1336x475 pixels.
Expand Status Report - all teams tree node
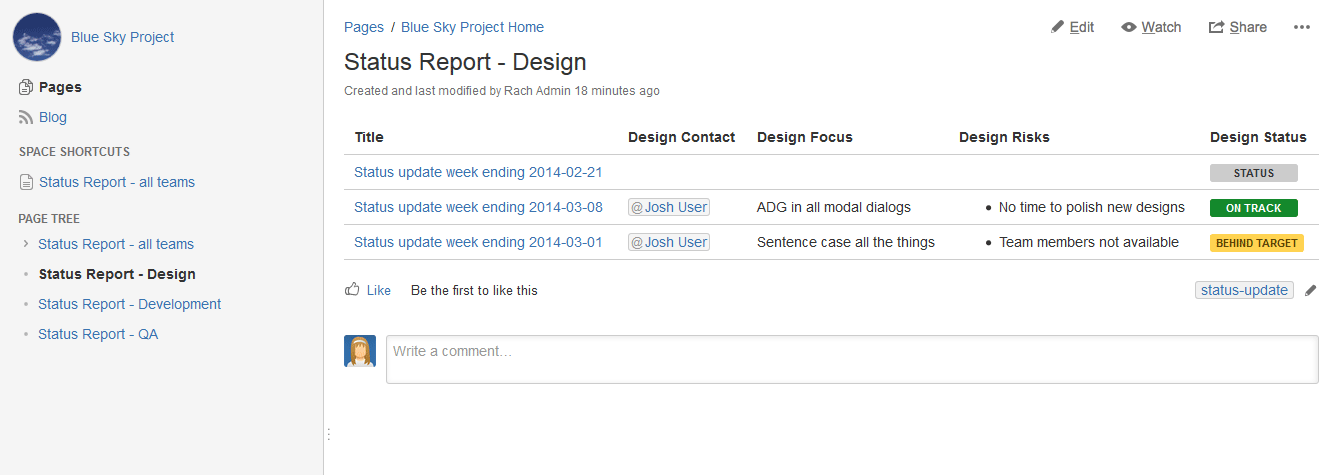[x=25, y=244]
